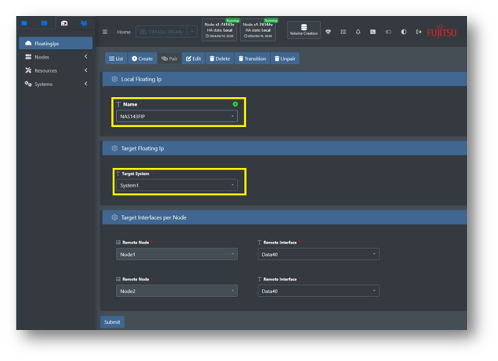
Task: Open the Resources sidebar menu
Action: click(56, 70)
